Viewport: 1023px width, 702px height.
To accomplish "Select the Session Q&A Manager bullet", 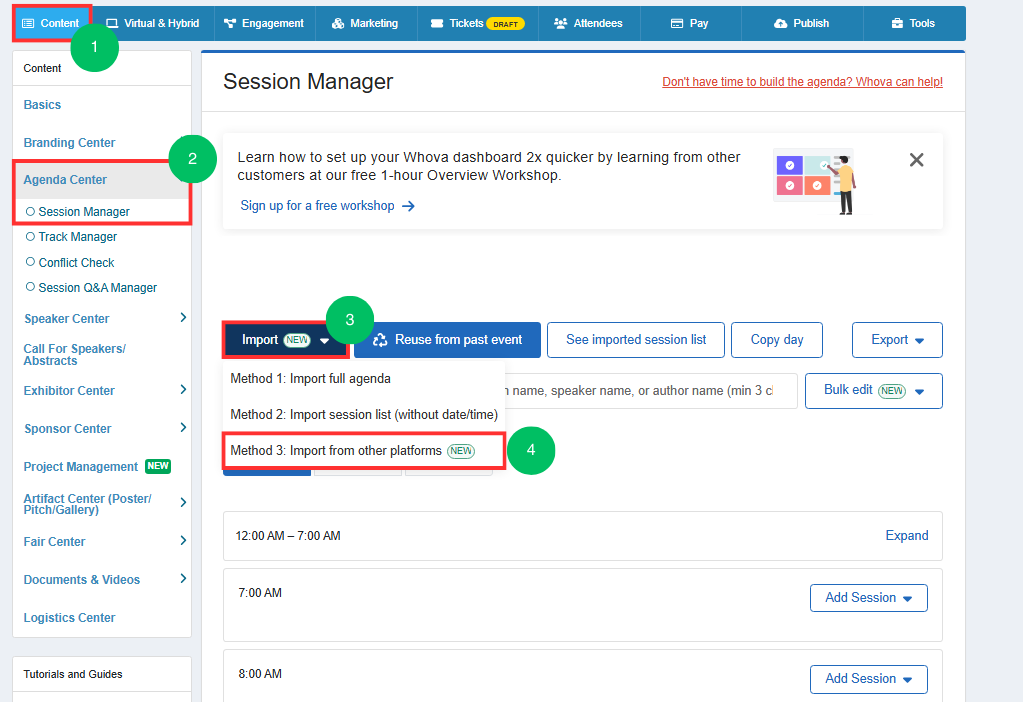I will [30, 286].
